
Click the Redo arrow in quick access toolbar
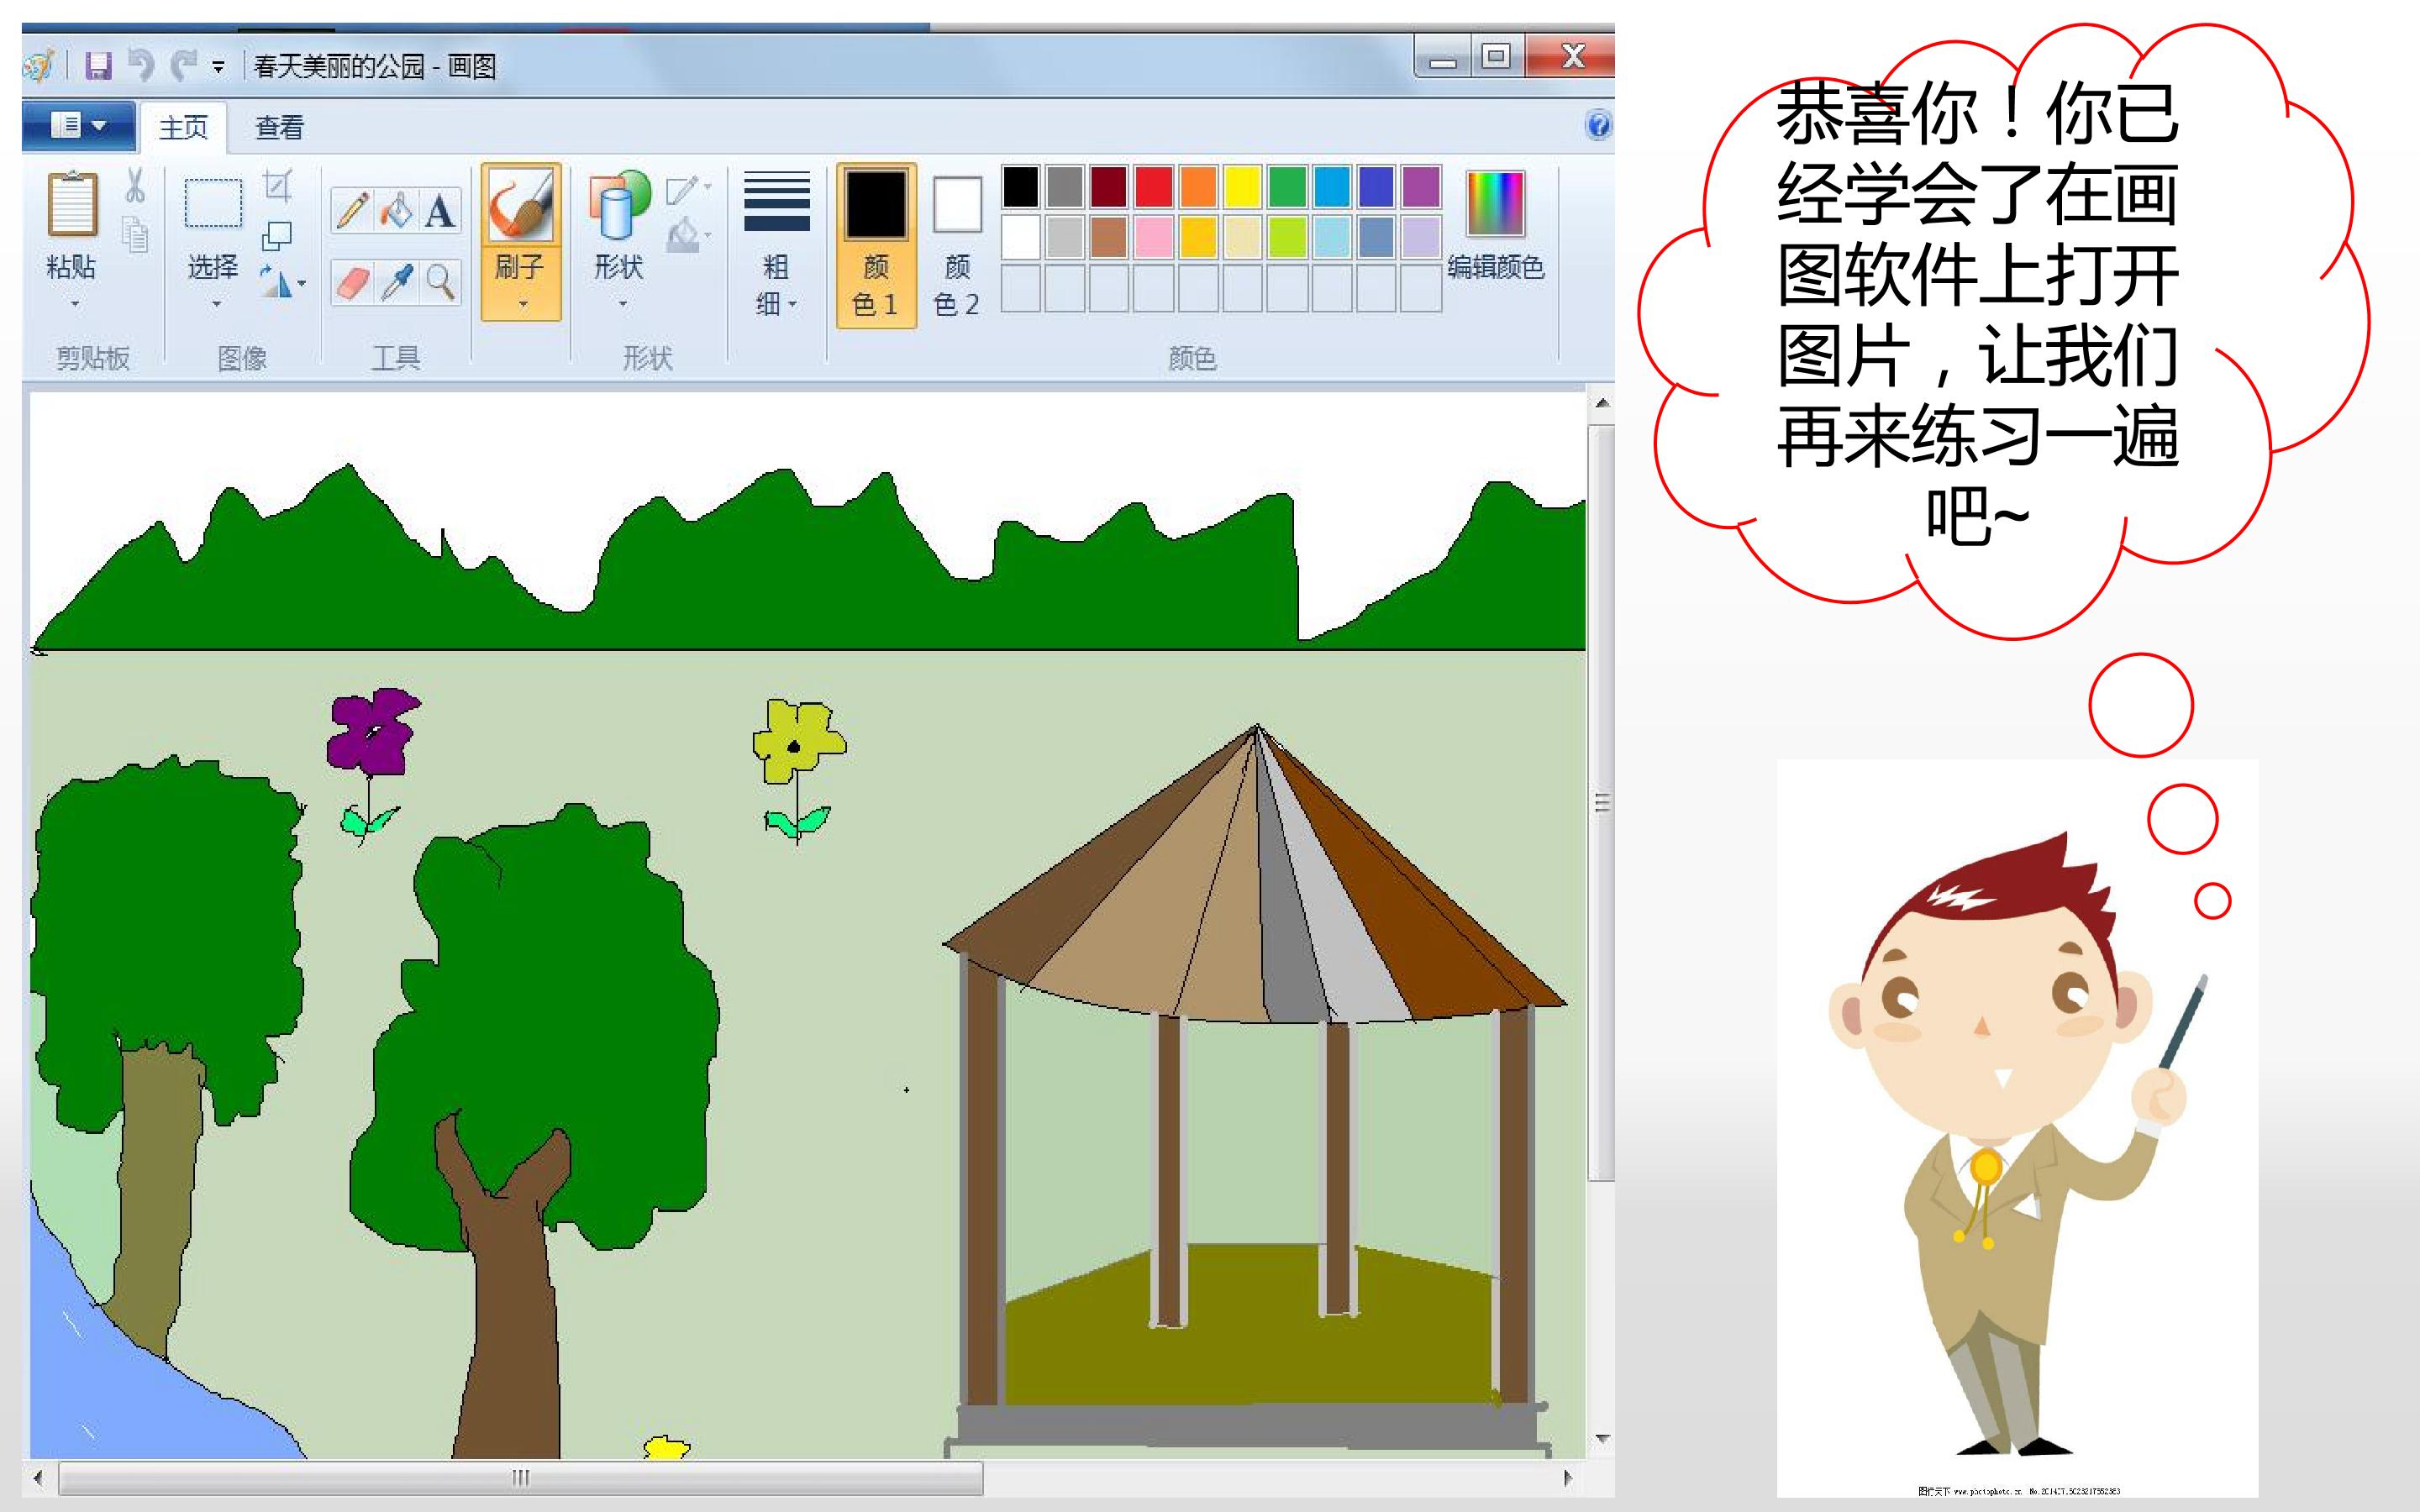(183, 66)
